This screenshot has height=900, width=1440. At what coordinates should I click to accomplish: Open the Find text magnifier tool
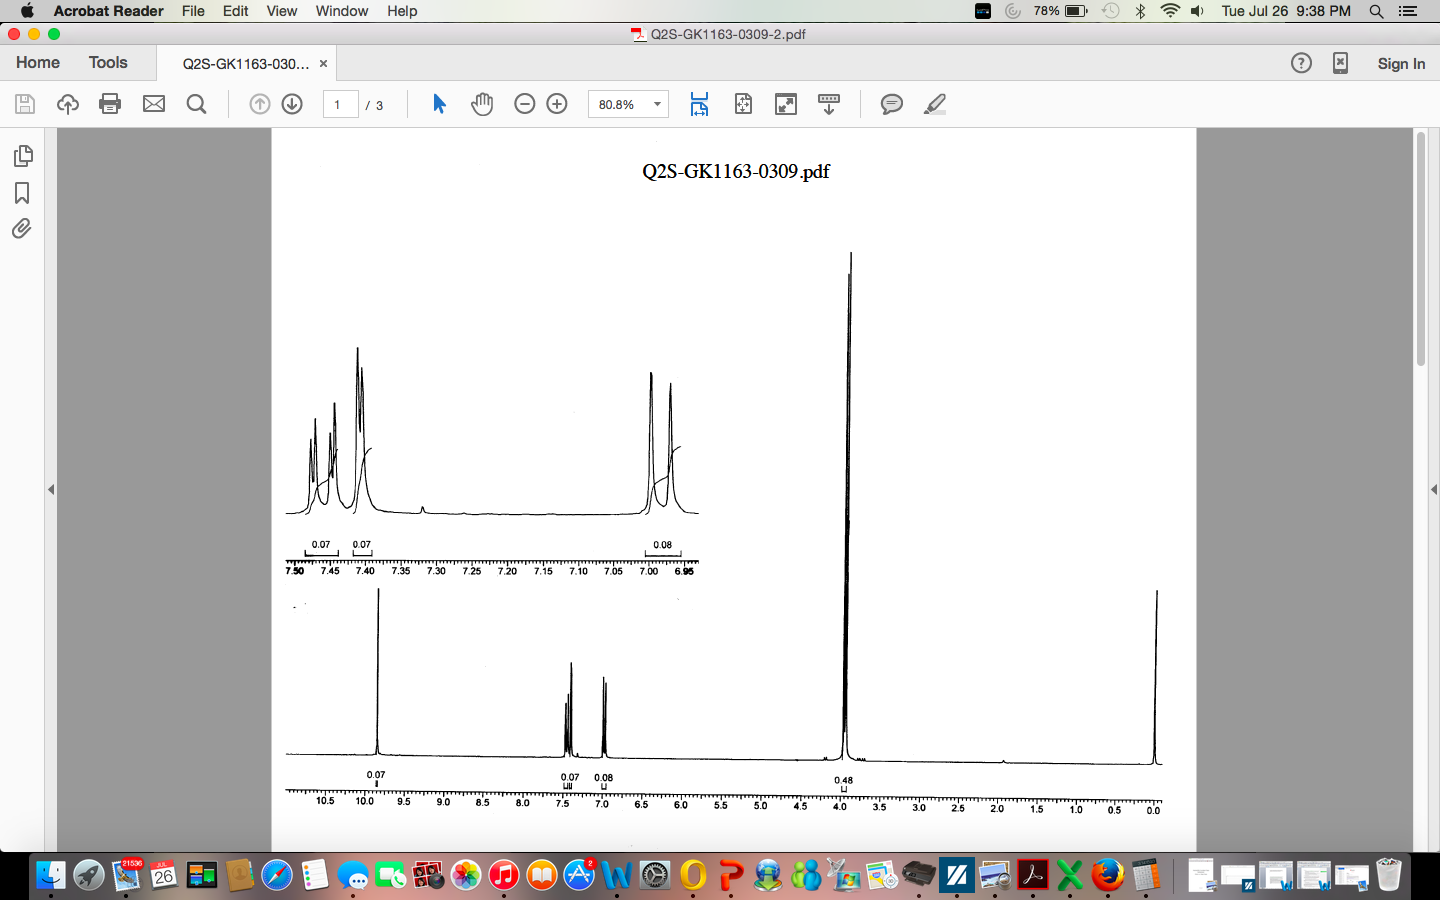[x=197, y=104]
